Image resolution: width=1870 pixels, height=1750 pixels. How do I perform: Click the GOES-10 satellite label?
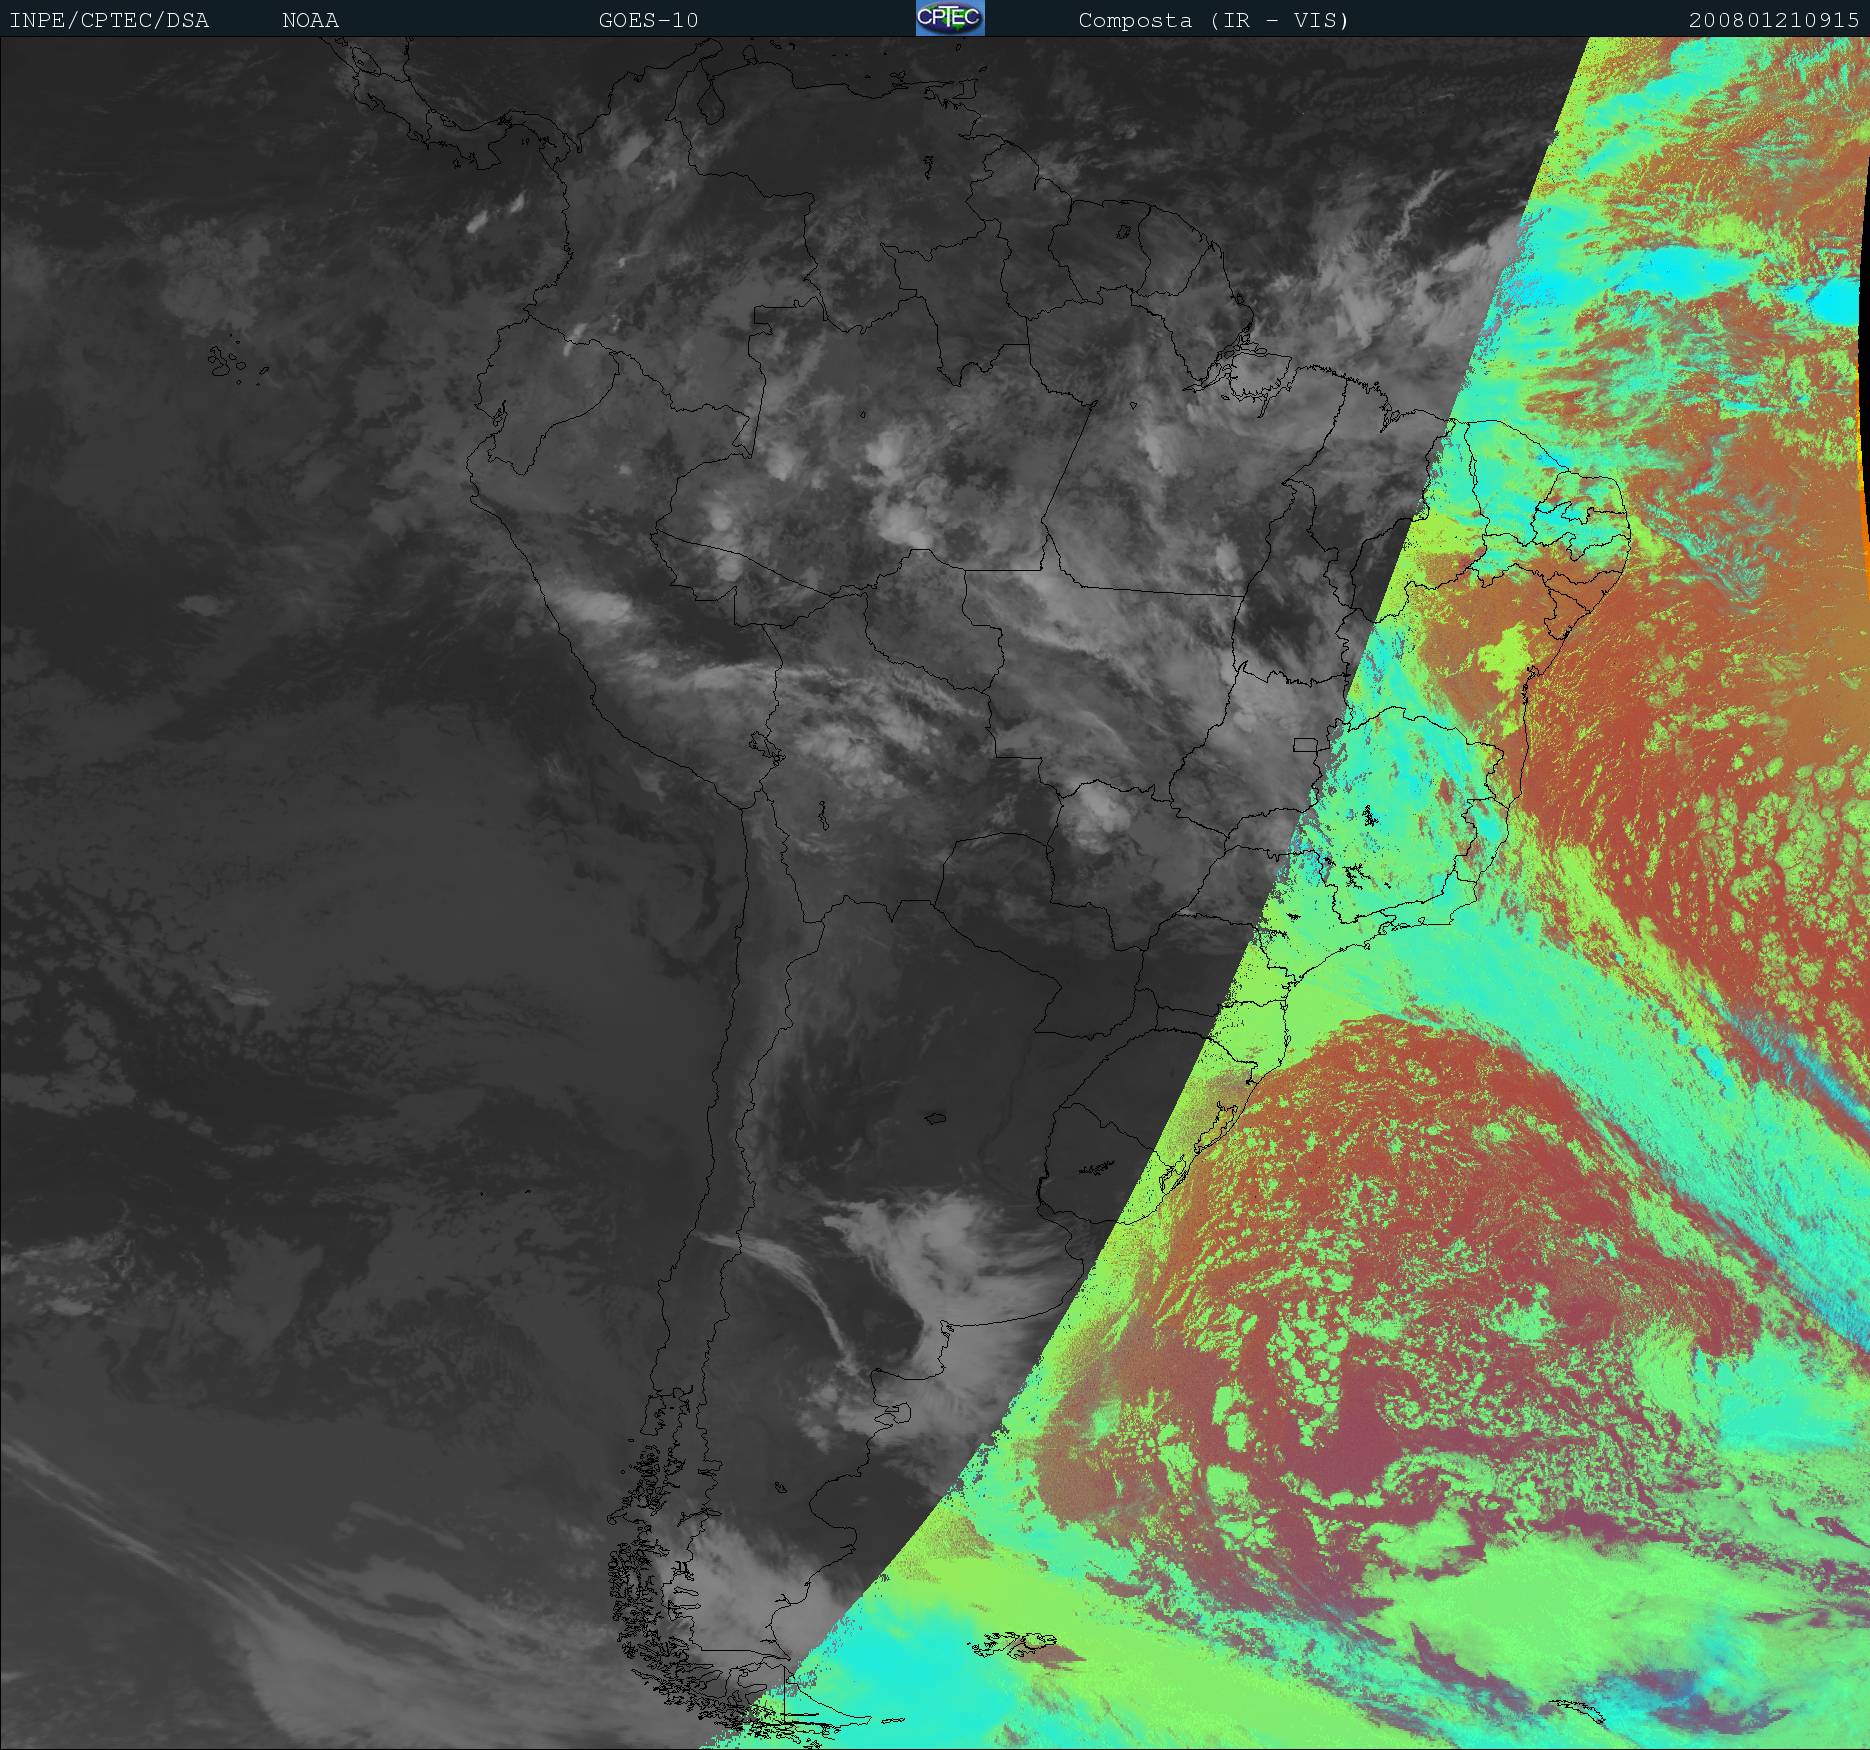pyautogui.click(x=648, y=20)
